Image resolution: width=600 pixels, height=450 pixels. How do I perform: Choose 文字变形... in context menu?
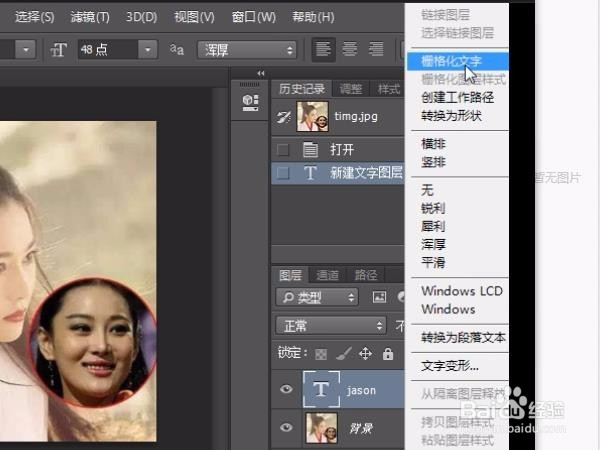pyautogui.click(x=458, y=366)
